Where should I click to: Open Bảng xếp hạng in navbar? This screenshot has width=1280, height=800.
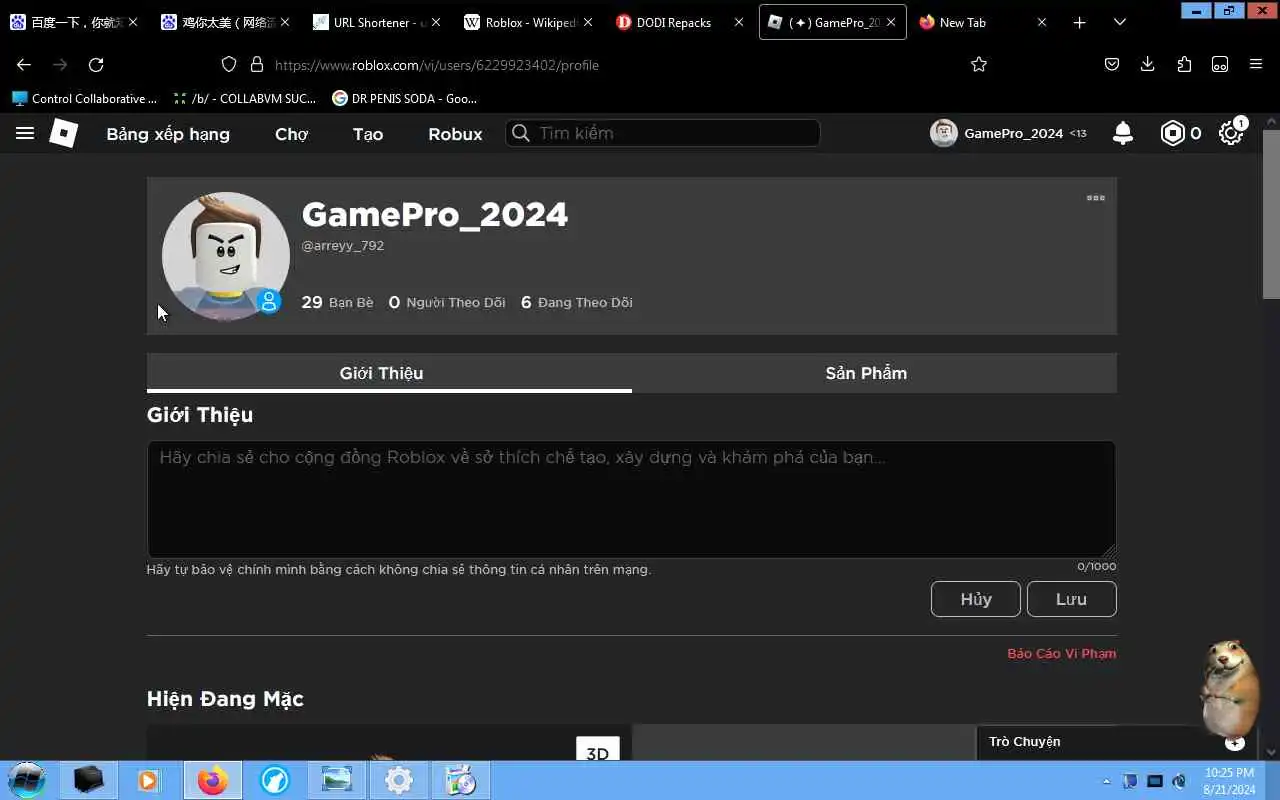168,134
